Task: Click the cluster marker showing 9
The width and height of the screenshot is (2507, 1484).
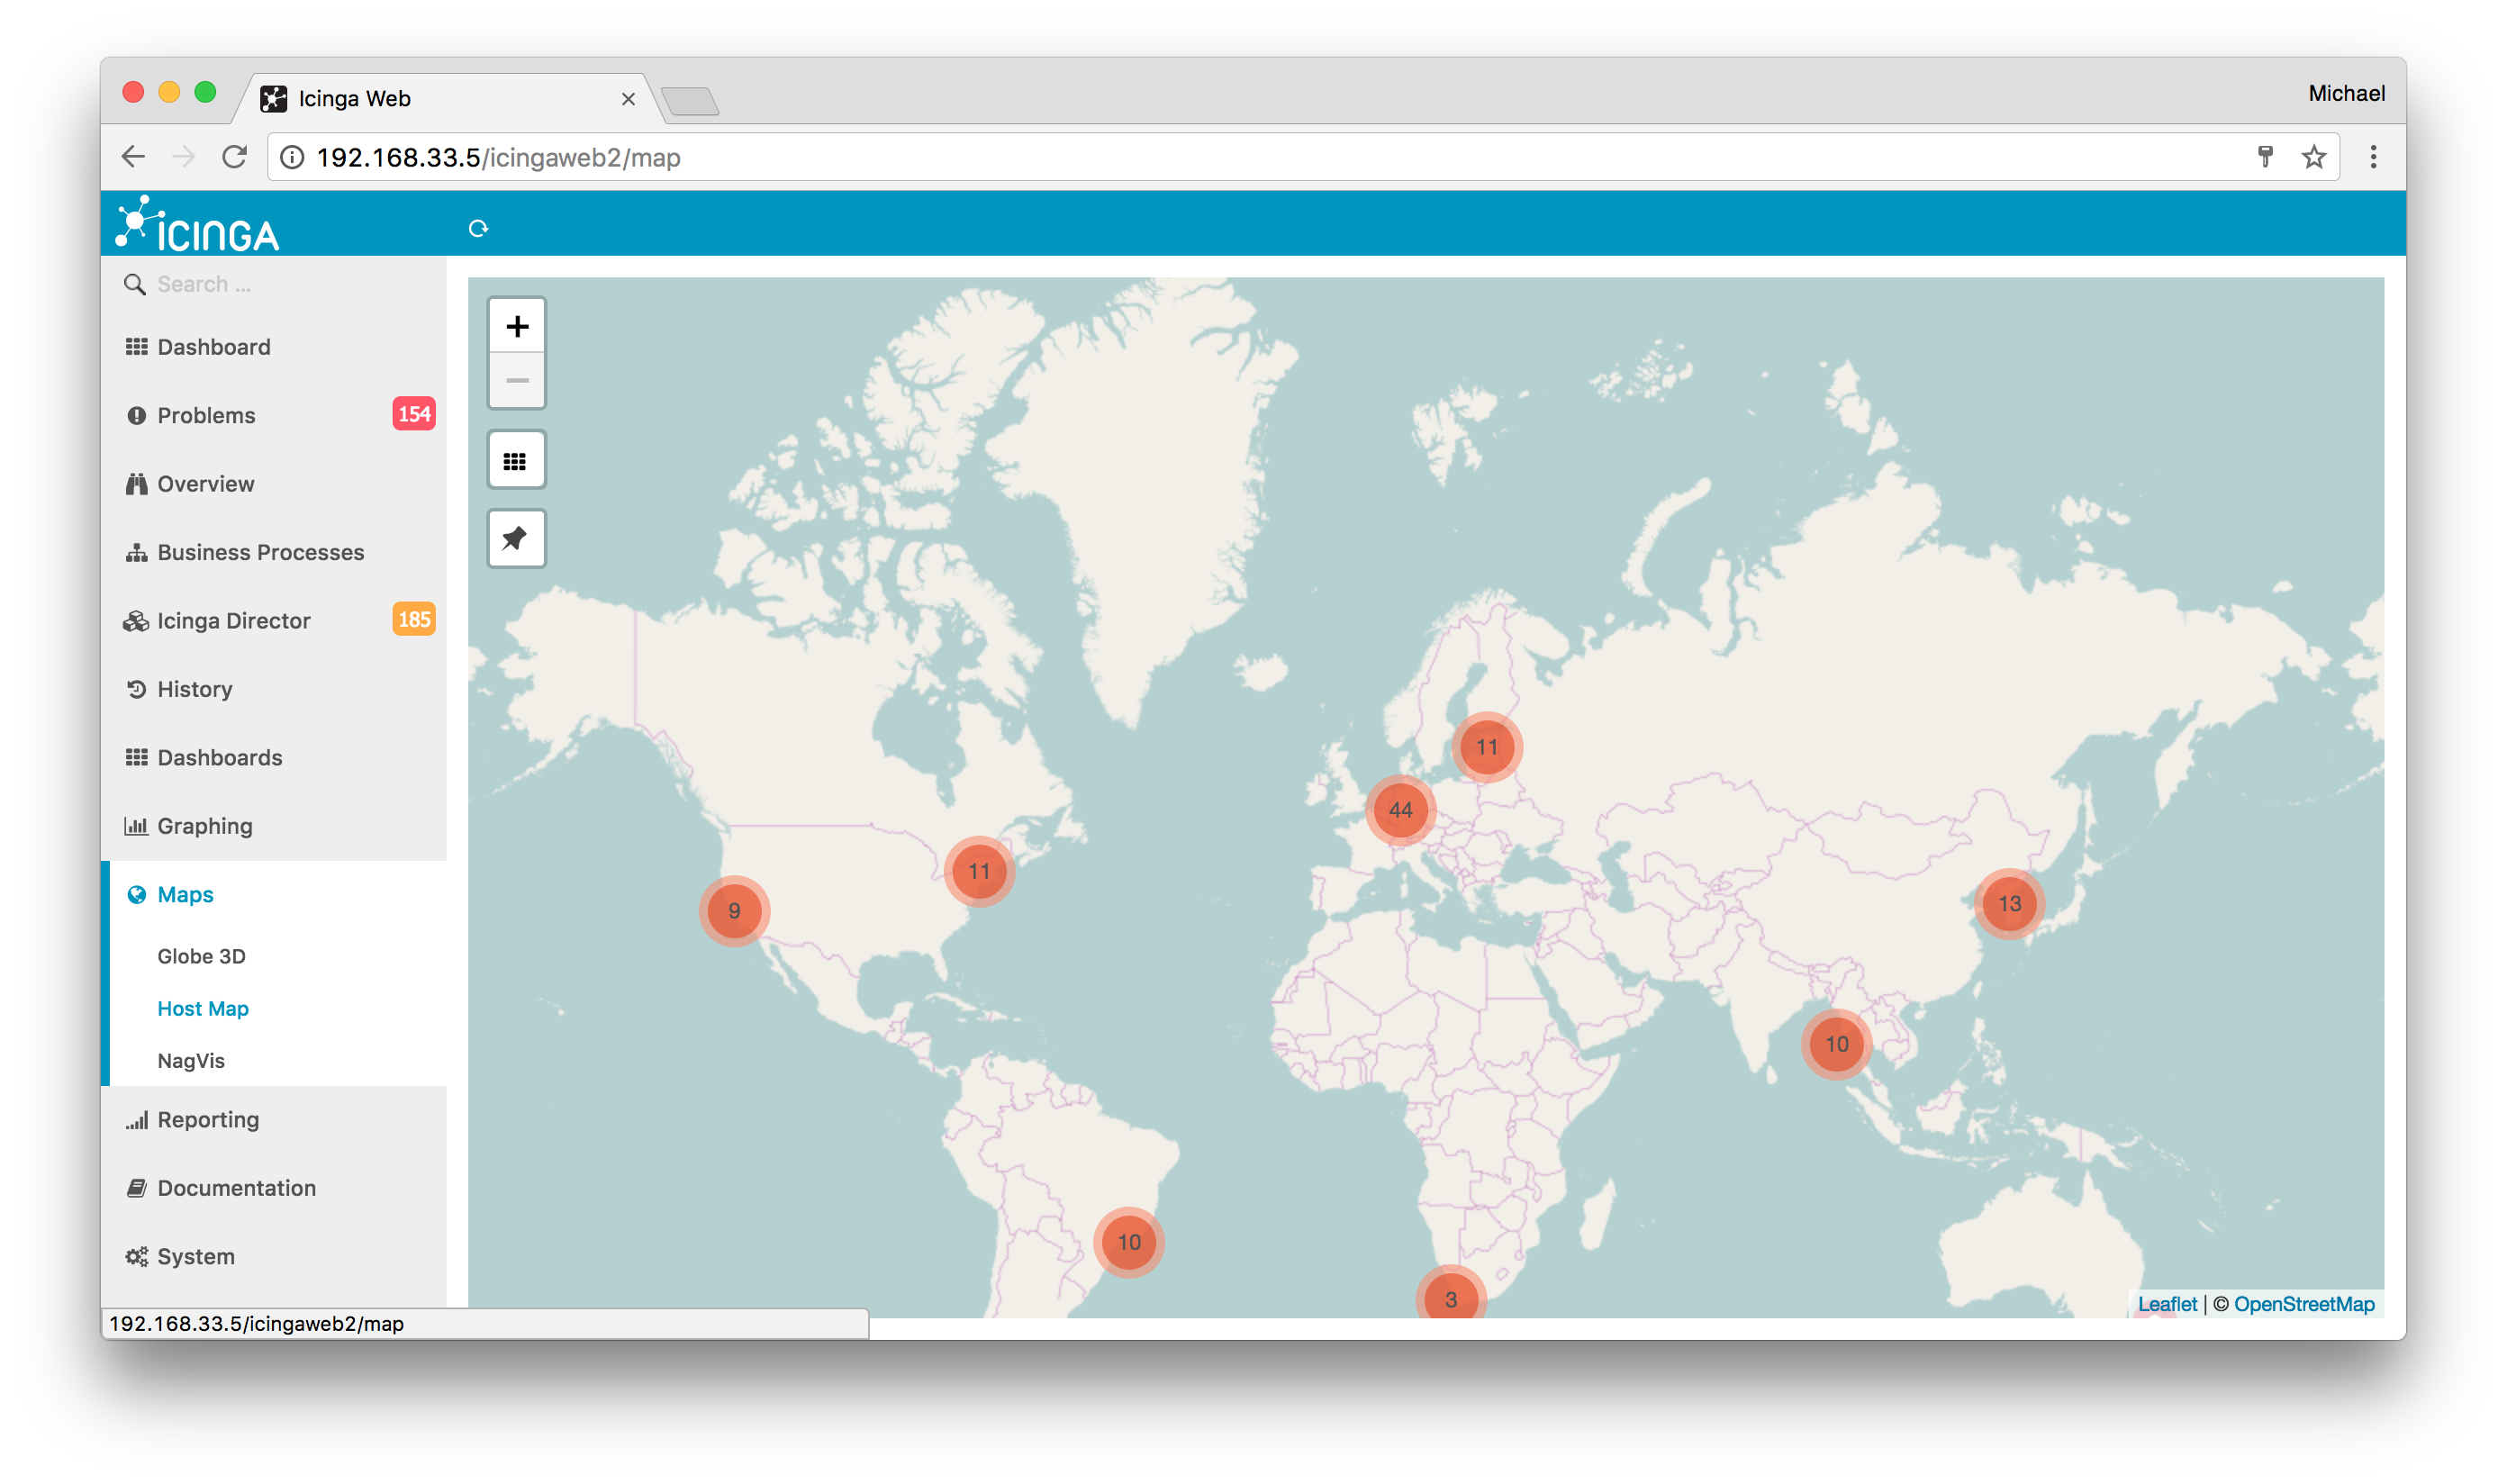Action: point(734,911)
